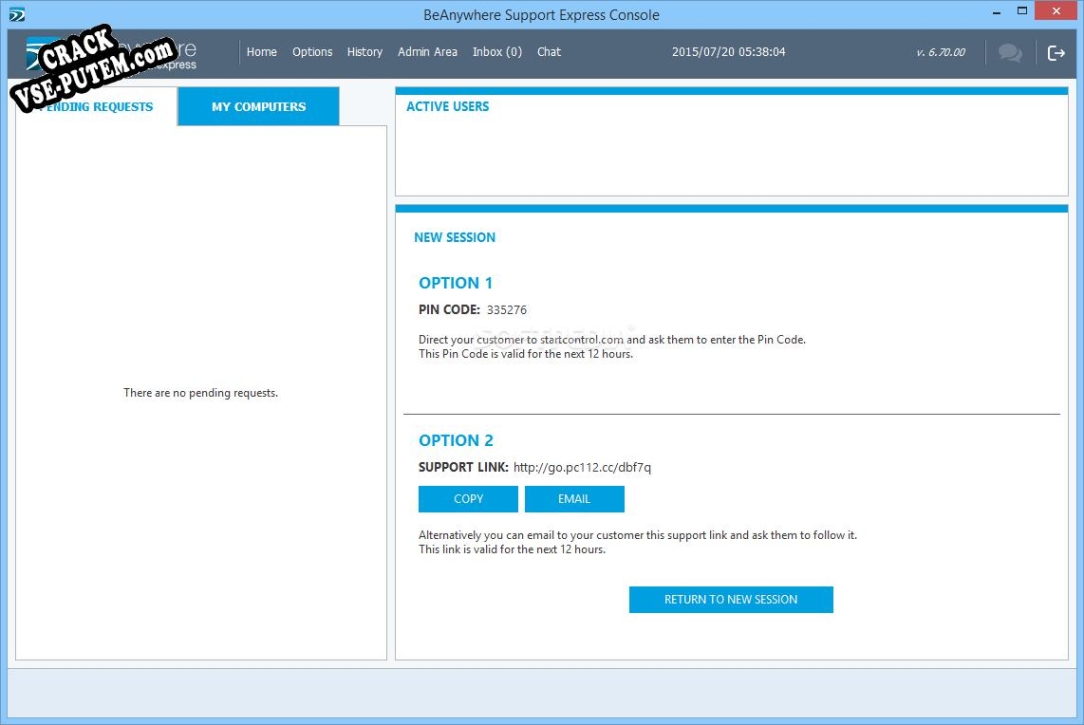This screenshot has height=725, width=1084.
Task: Close the Support Express Console window
Action: 1056,11
